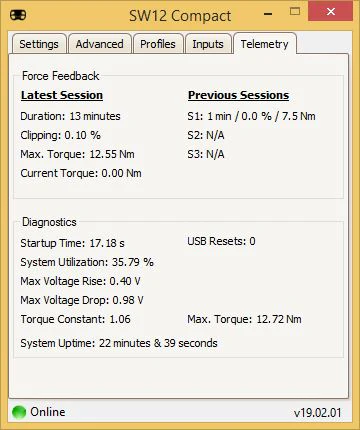Minimize the SW12 Compact window
Image resolution: width=360 pixels, height=430 pixels.
point(268,14)
